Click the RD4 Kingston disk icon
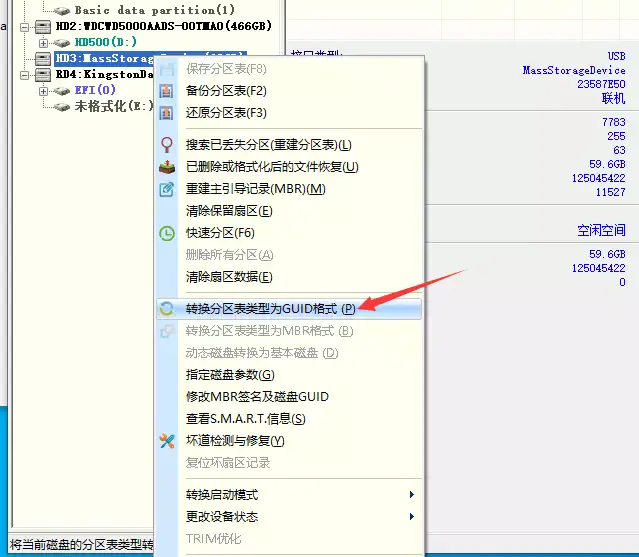Viewport: 639px width, 557px height. point(43,75)
